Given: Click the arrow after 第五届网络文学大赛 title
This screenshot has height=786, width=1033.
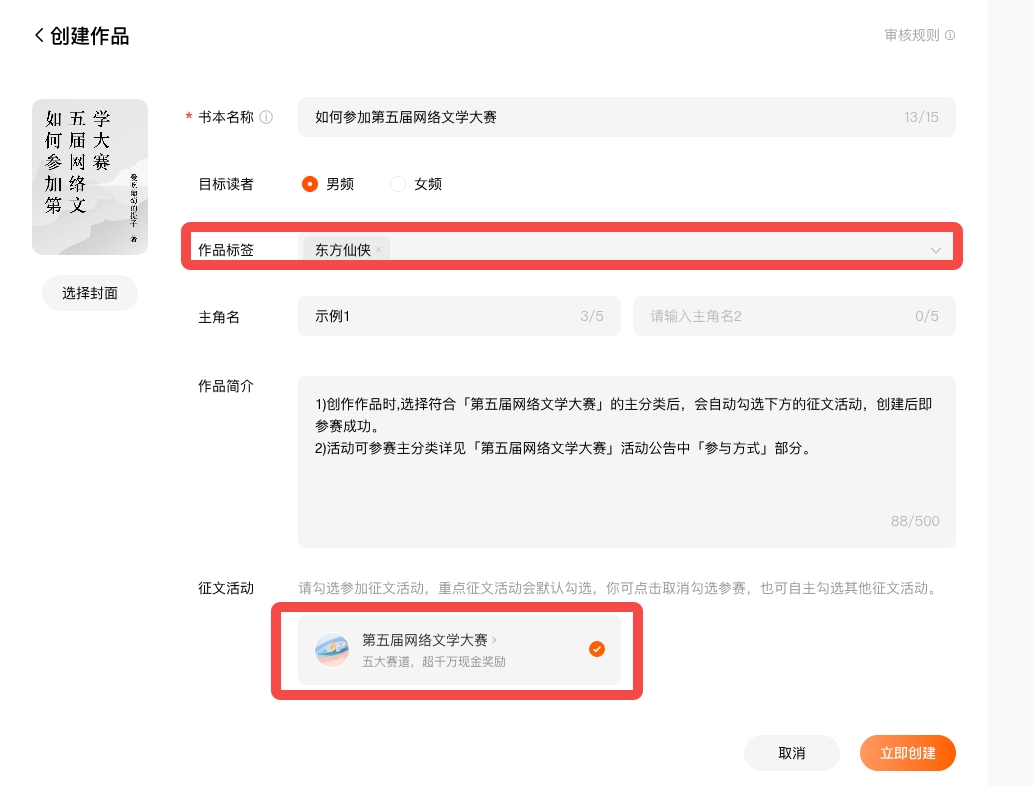Looking at the screenshot, I should coord(495,640).
